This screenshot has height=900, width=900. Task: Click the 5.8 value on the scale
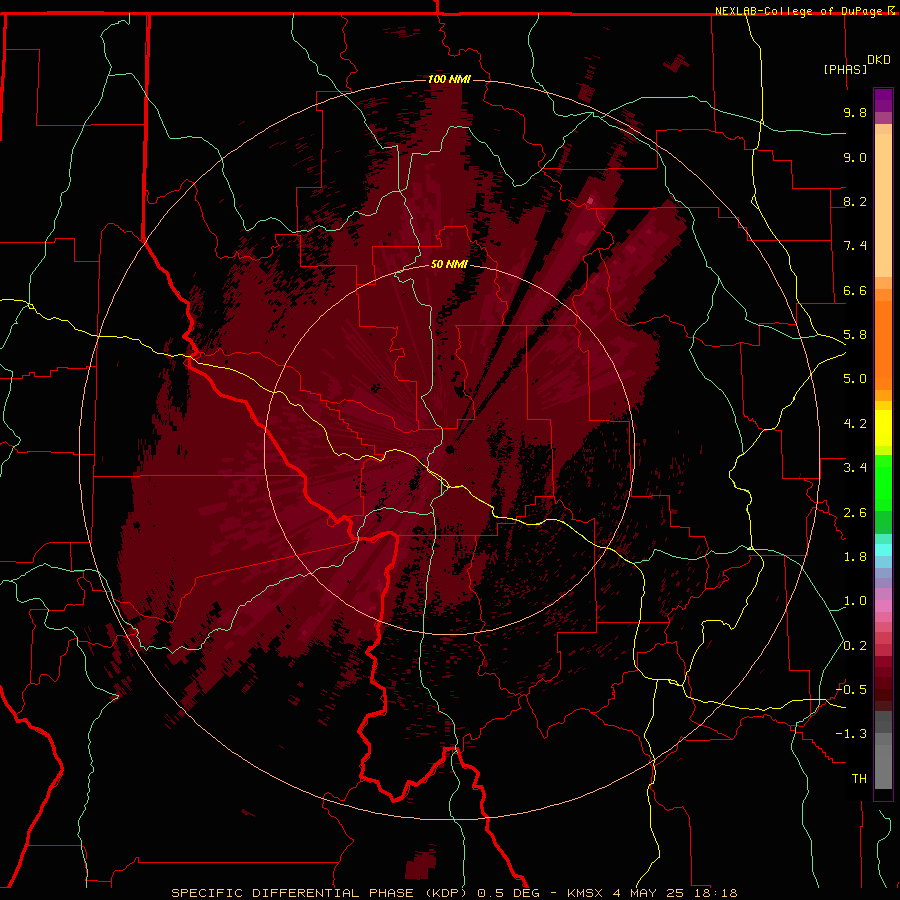click(855, 335)
